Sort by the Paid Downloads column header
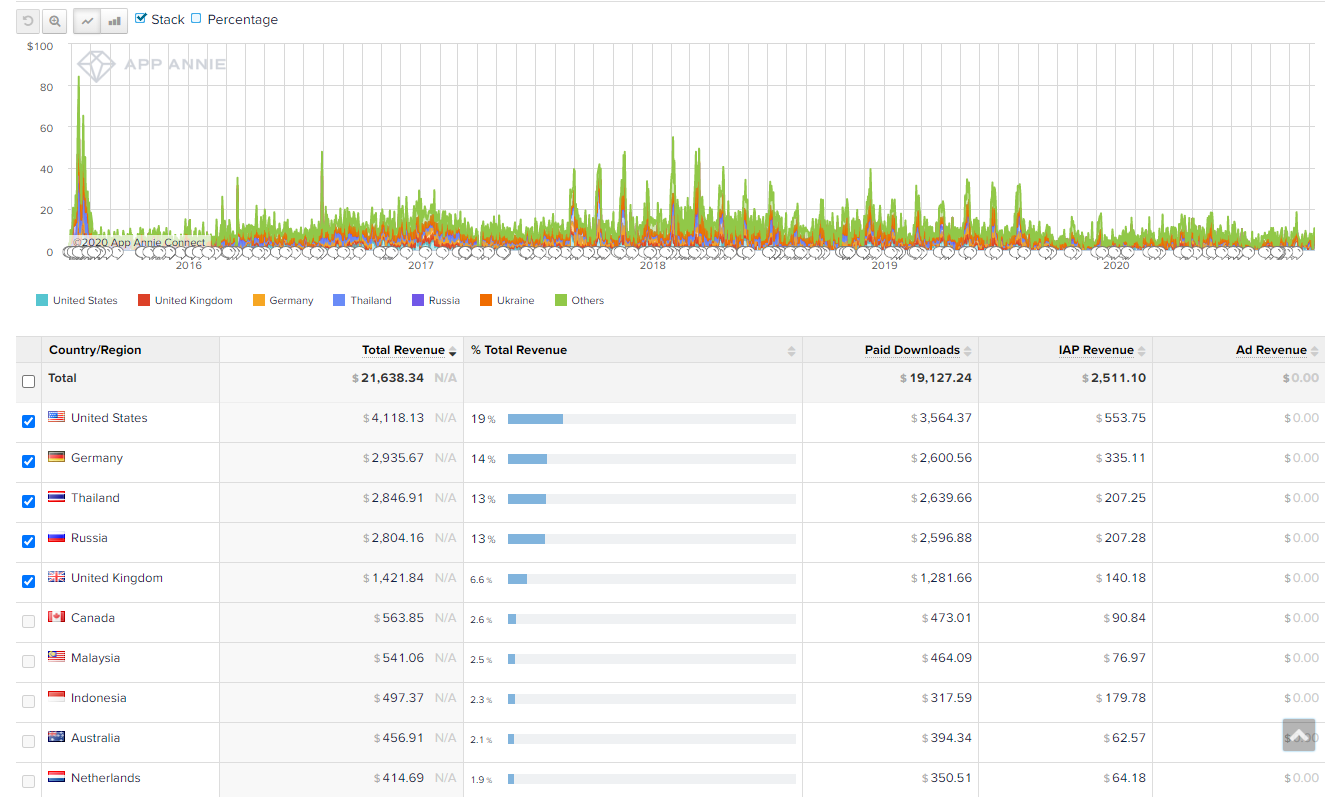Viewport: 1332px width, 797px height. [912, 350]
